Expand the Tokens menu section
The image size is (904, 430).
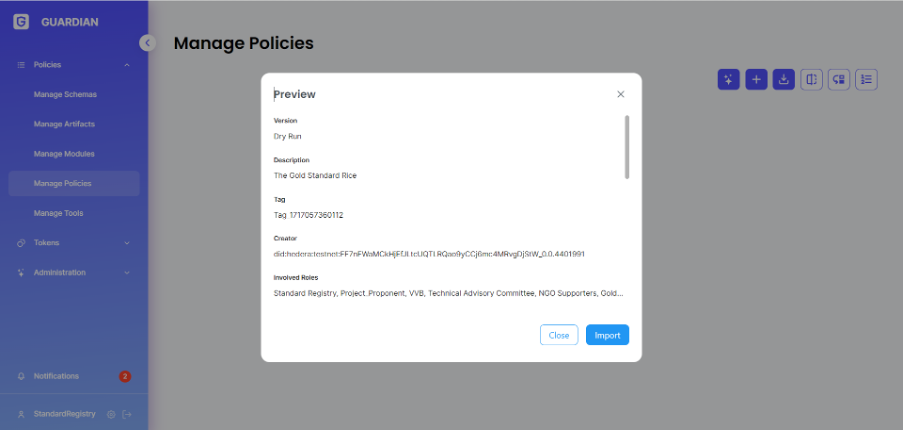click(x=127, y=243)
